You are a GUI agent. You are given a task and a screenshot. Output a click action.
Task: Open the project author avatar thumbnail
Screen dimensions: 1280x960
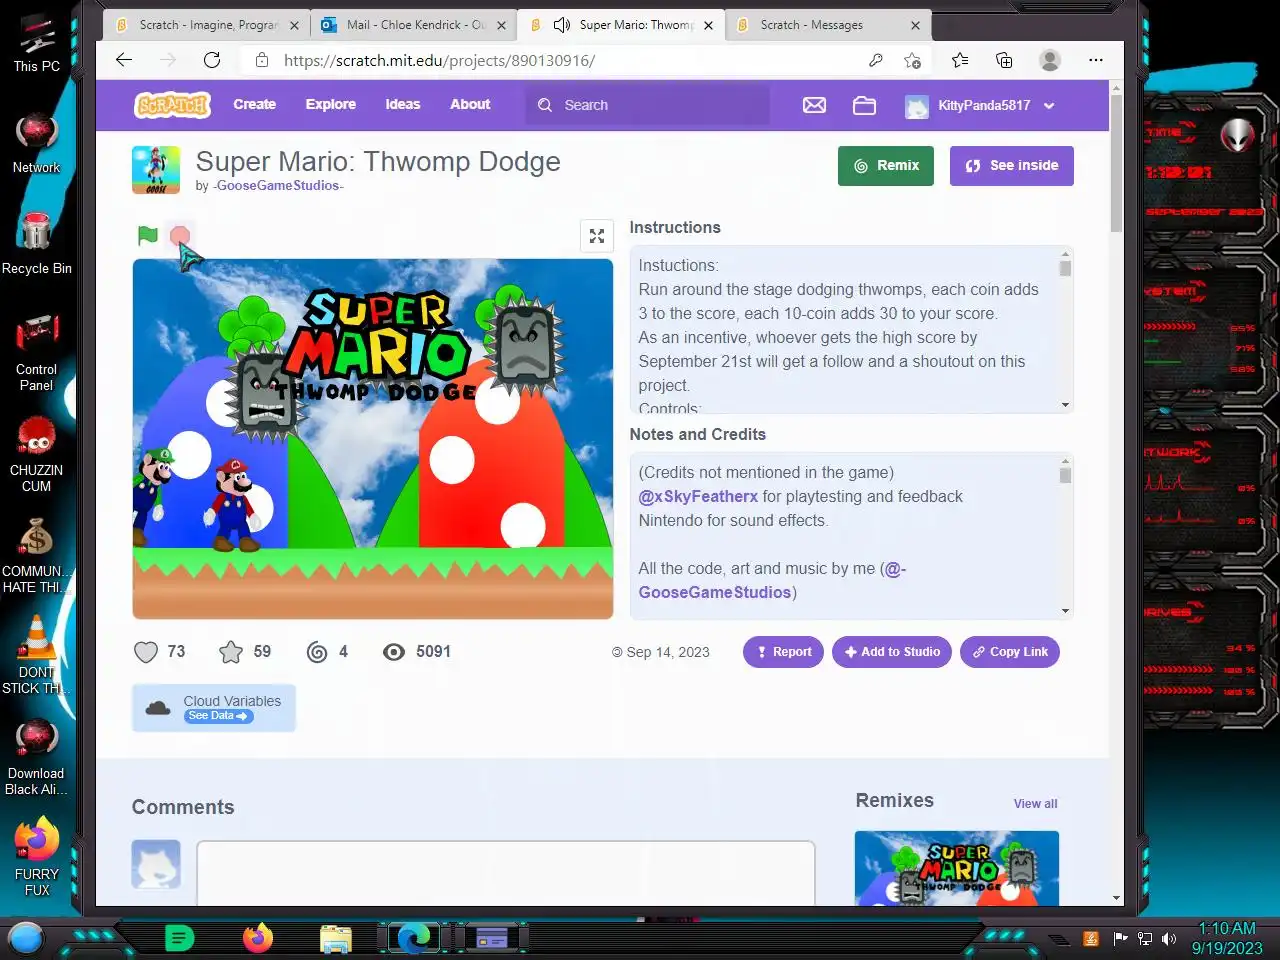tap(156, 170)
